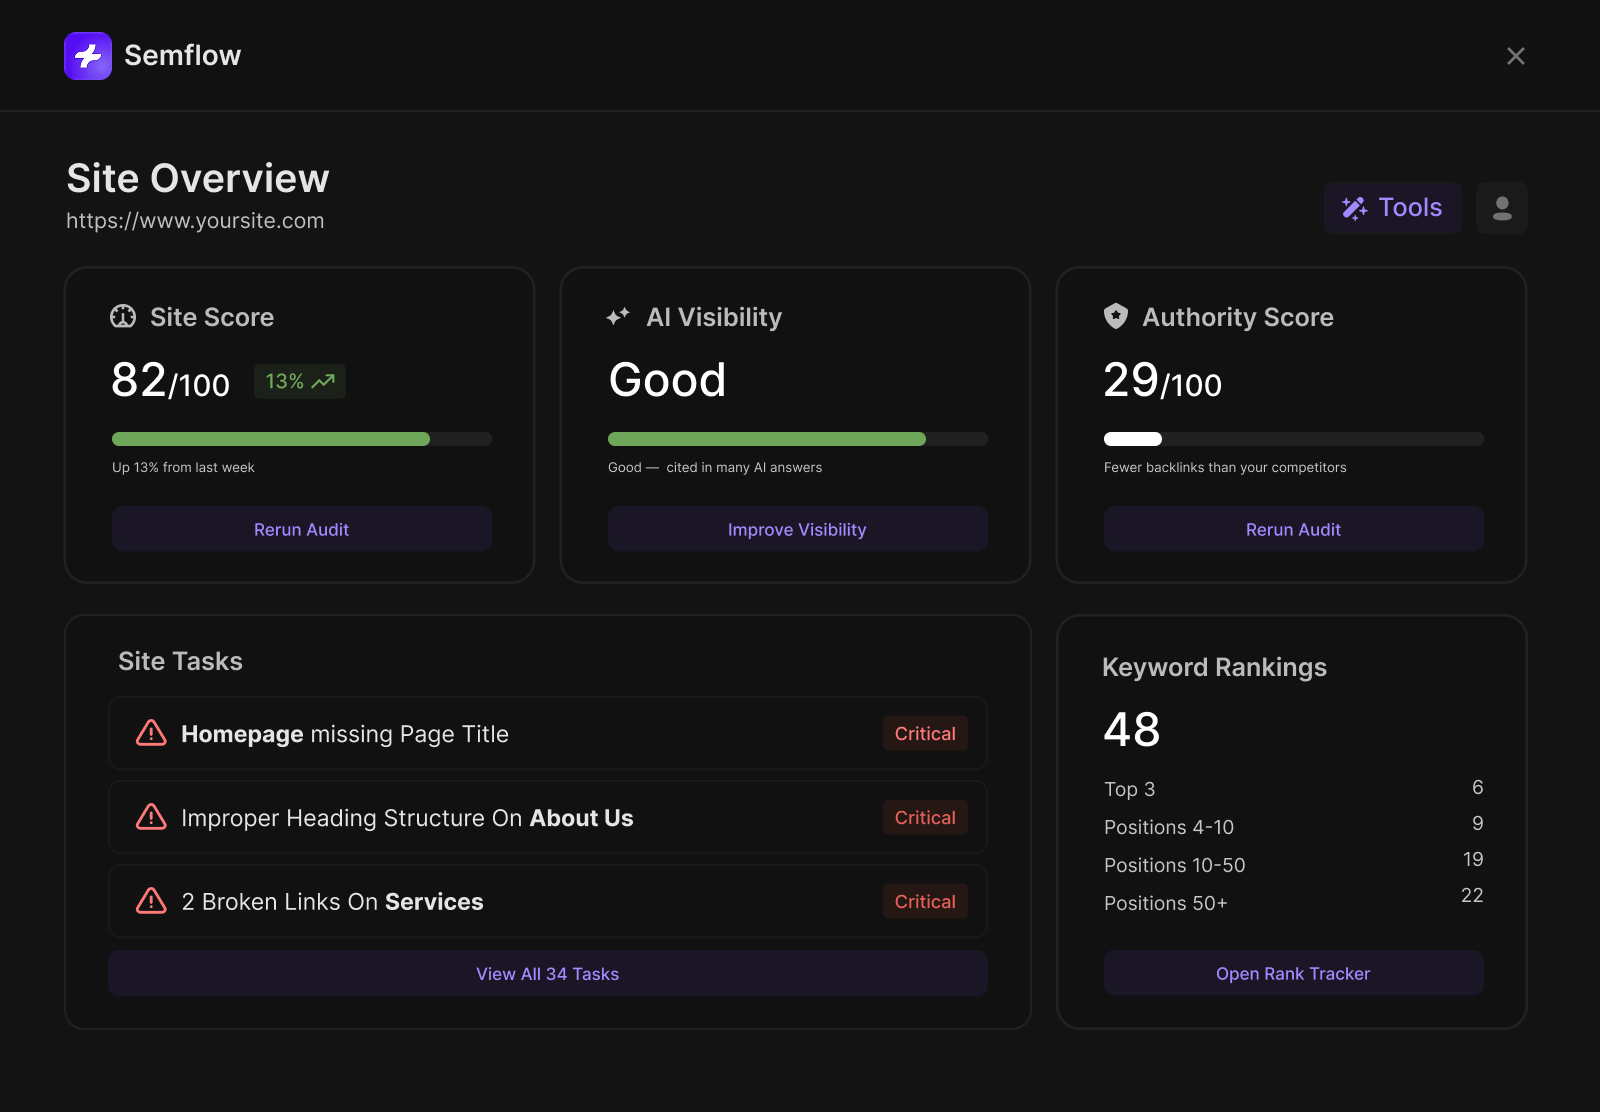Viewport: 1600px width, 1112px height.
Task: Rerun Audit under Authority Score
Action: 1294,529
